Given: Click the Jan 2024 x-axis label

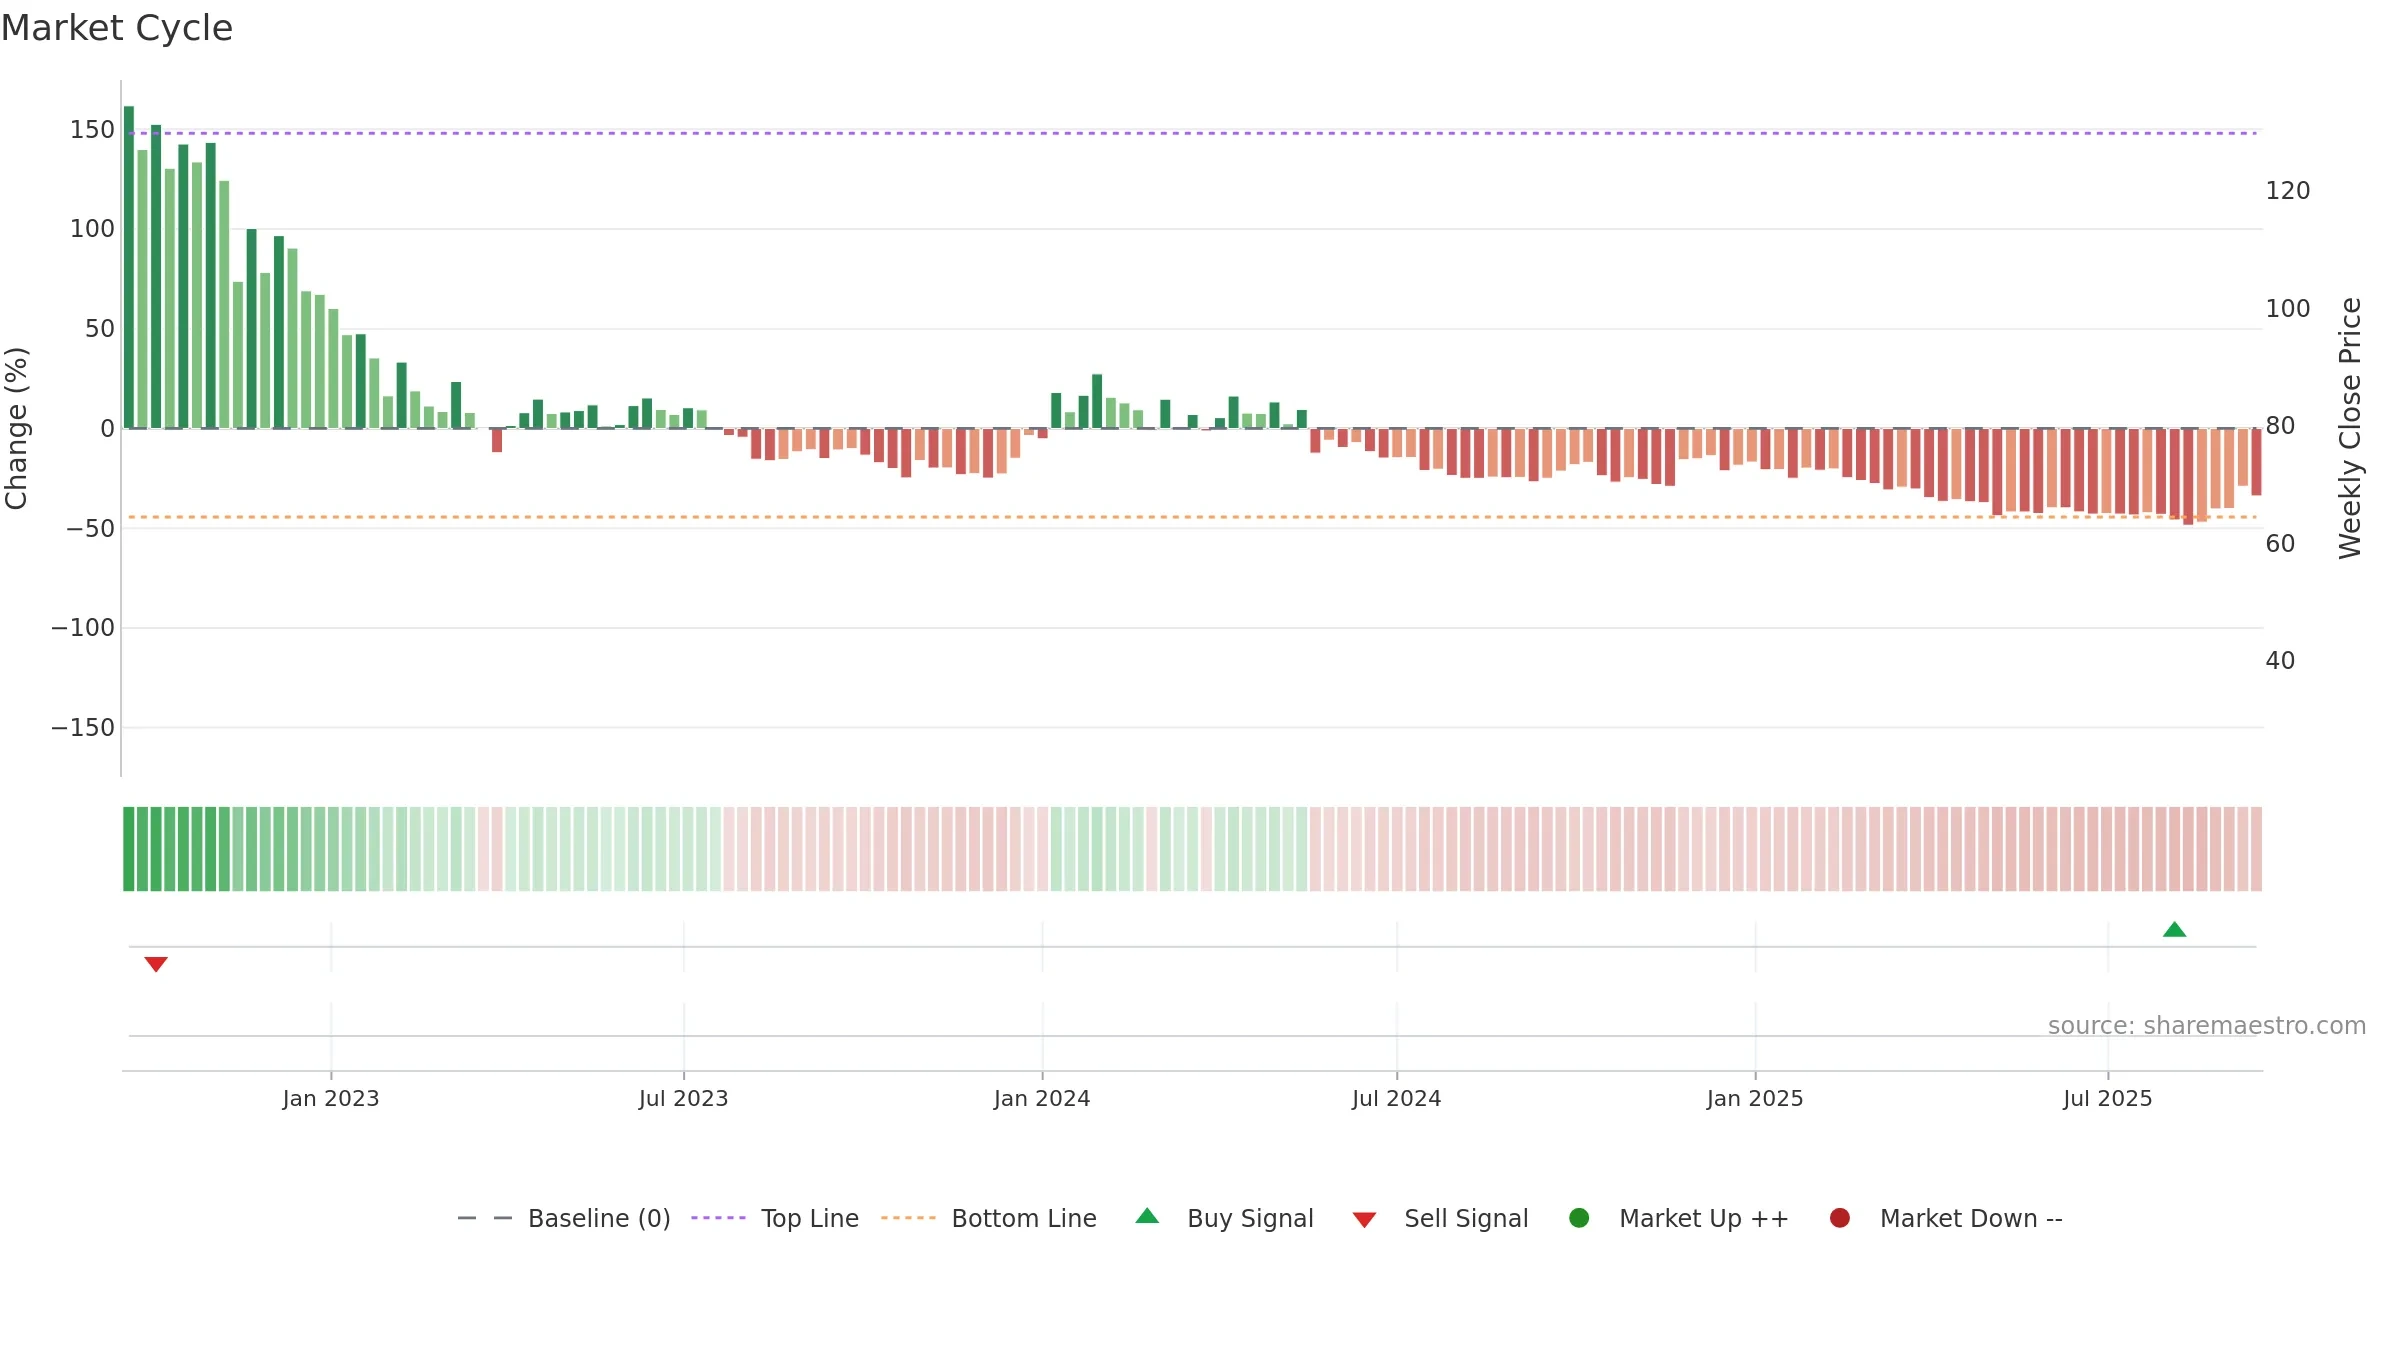Looking at the screenshot, I should (x=1042, y=1099).
